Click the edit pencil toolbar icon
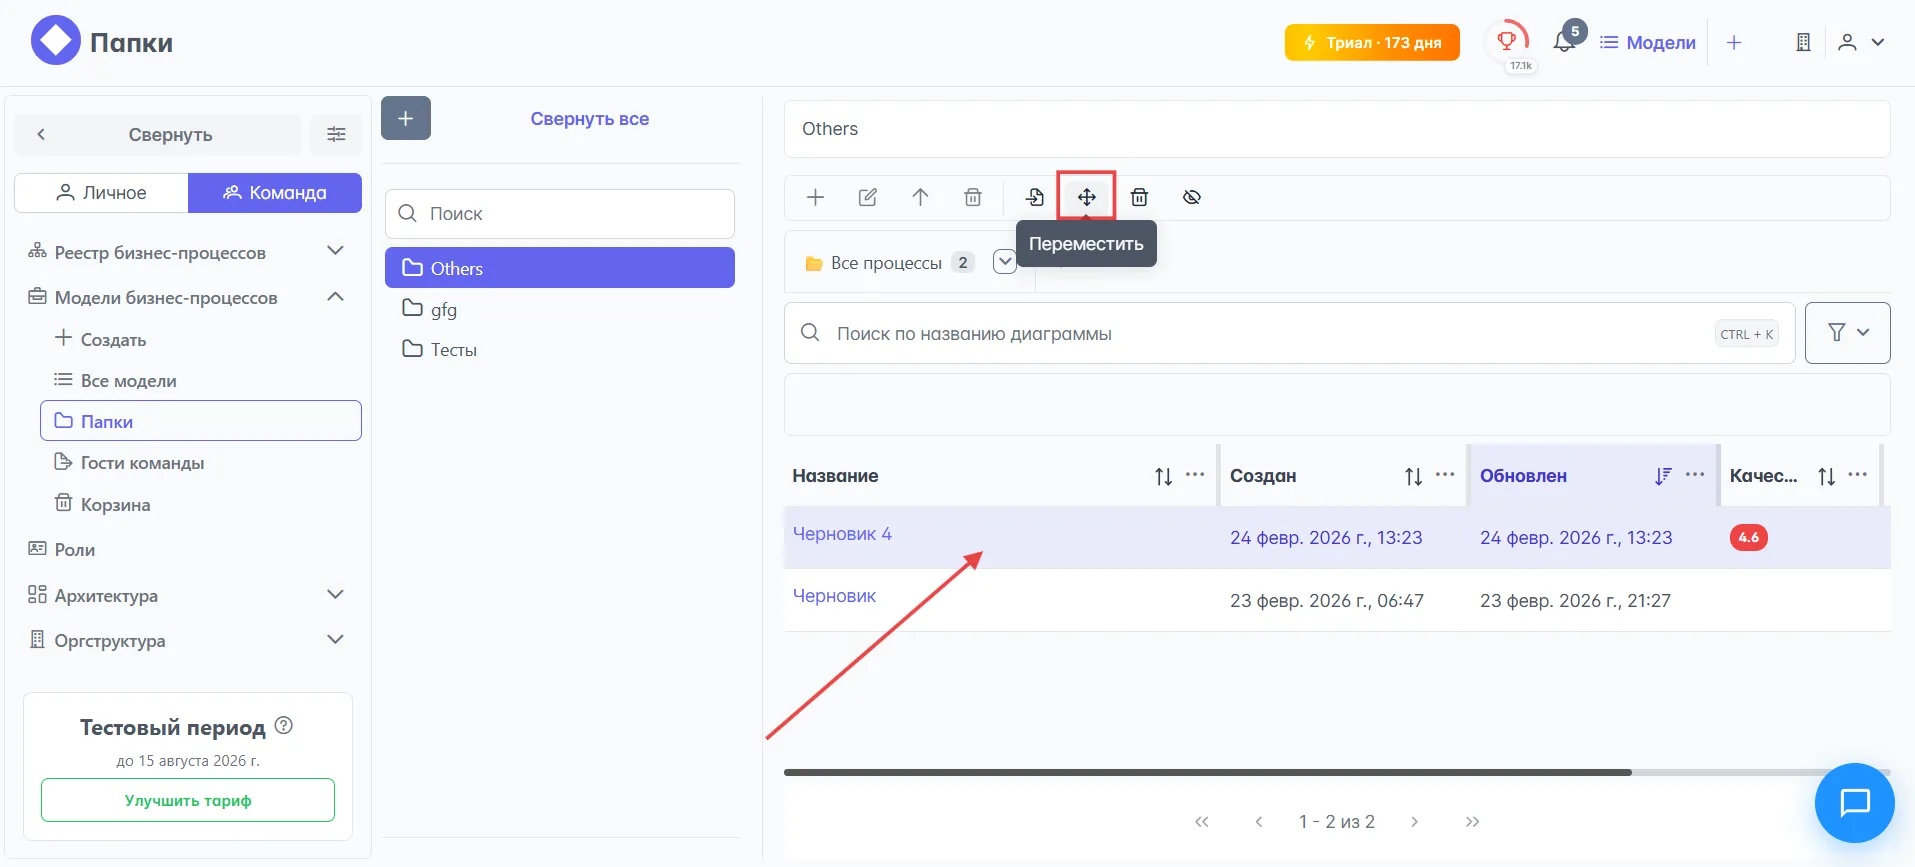Viewport: 1915px width, 867px height. (868, 197)
